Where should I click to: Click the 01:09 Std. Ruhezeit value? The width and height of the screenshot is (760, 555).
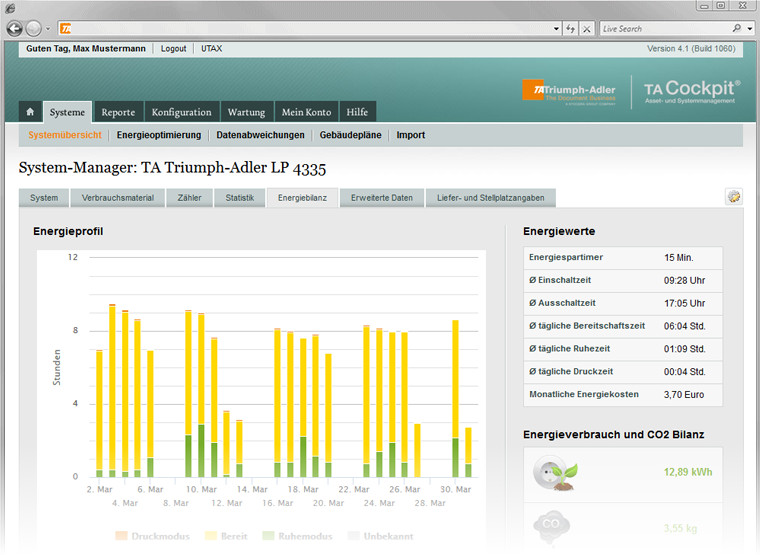[684, 349]
